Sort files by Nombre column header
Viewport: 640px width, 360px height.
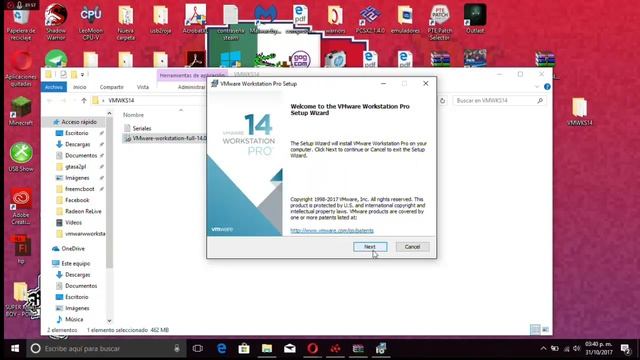click(x=133, y=115)
